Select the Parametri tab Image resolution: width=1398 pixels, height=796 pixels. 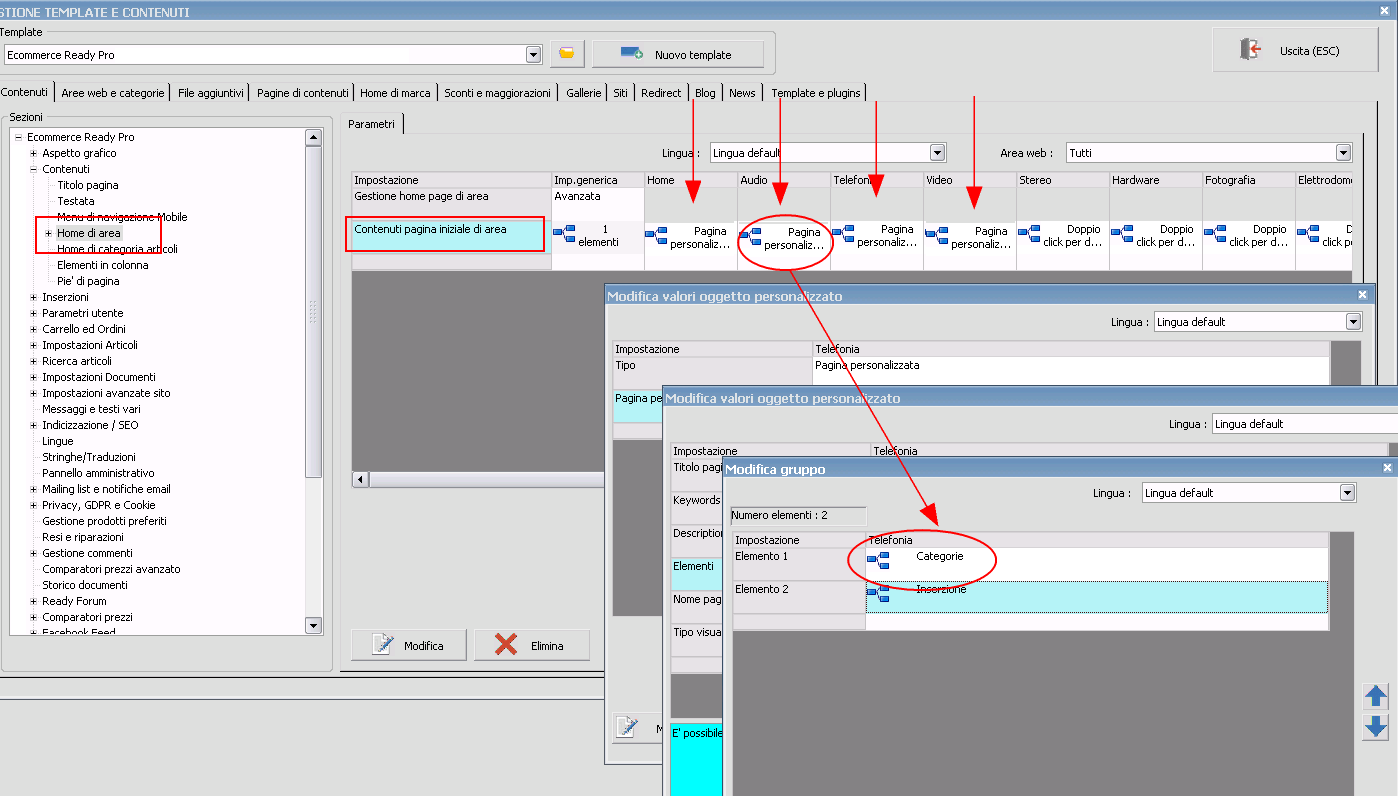point(372,124)
